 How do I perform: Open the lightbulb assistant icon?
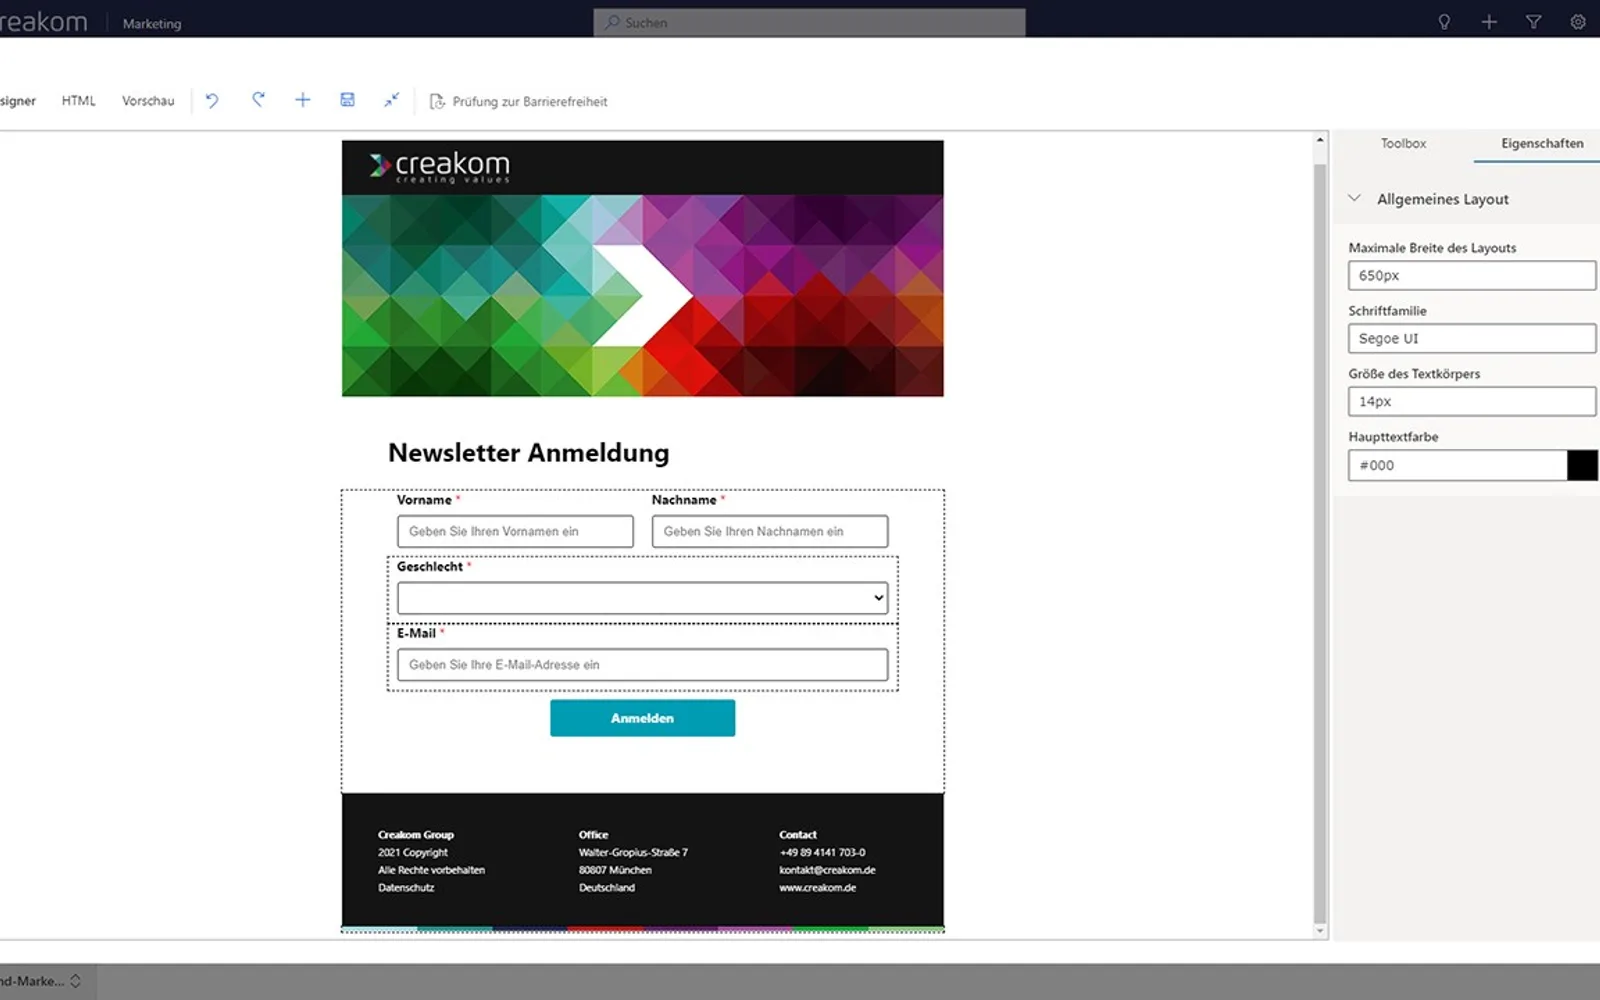pos(1444,22)
